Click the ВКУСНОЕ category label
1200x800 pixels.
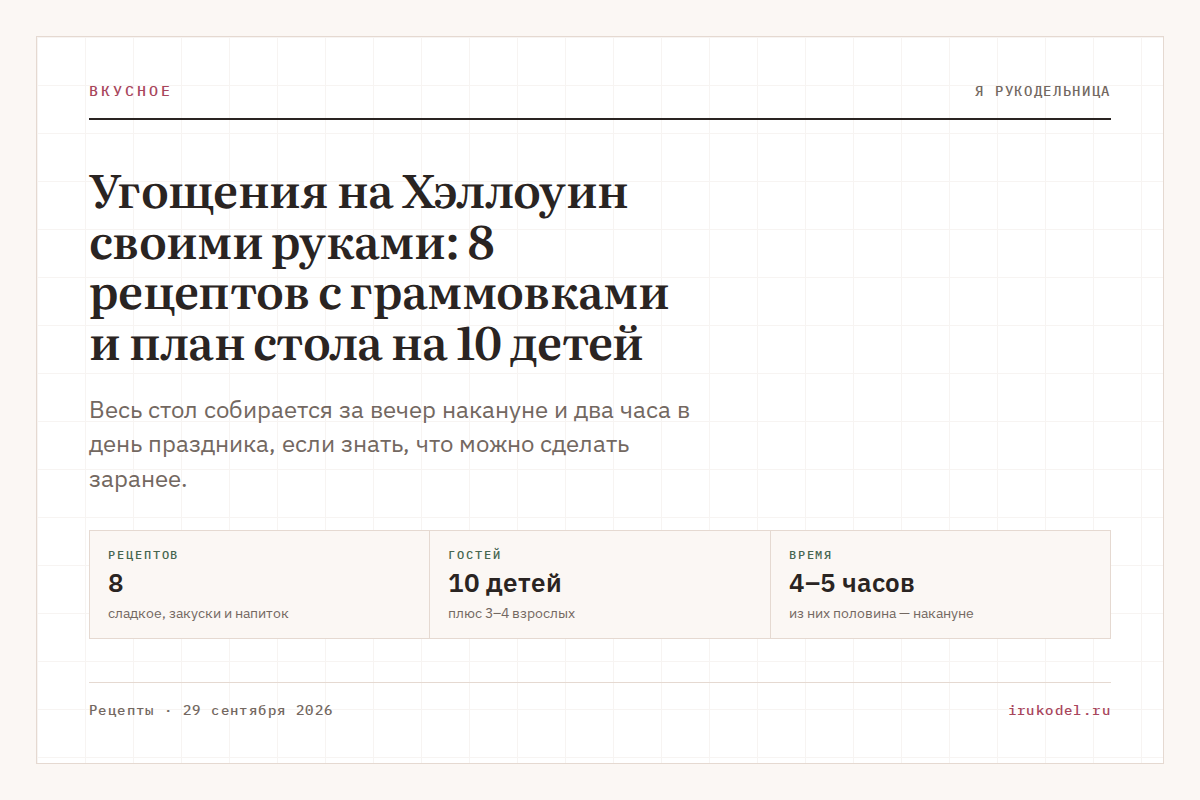pos(130,91)
